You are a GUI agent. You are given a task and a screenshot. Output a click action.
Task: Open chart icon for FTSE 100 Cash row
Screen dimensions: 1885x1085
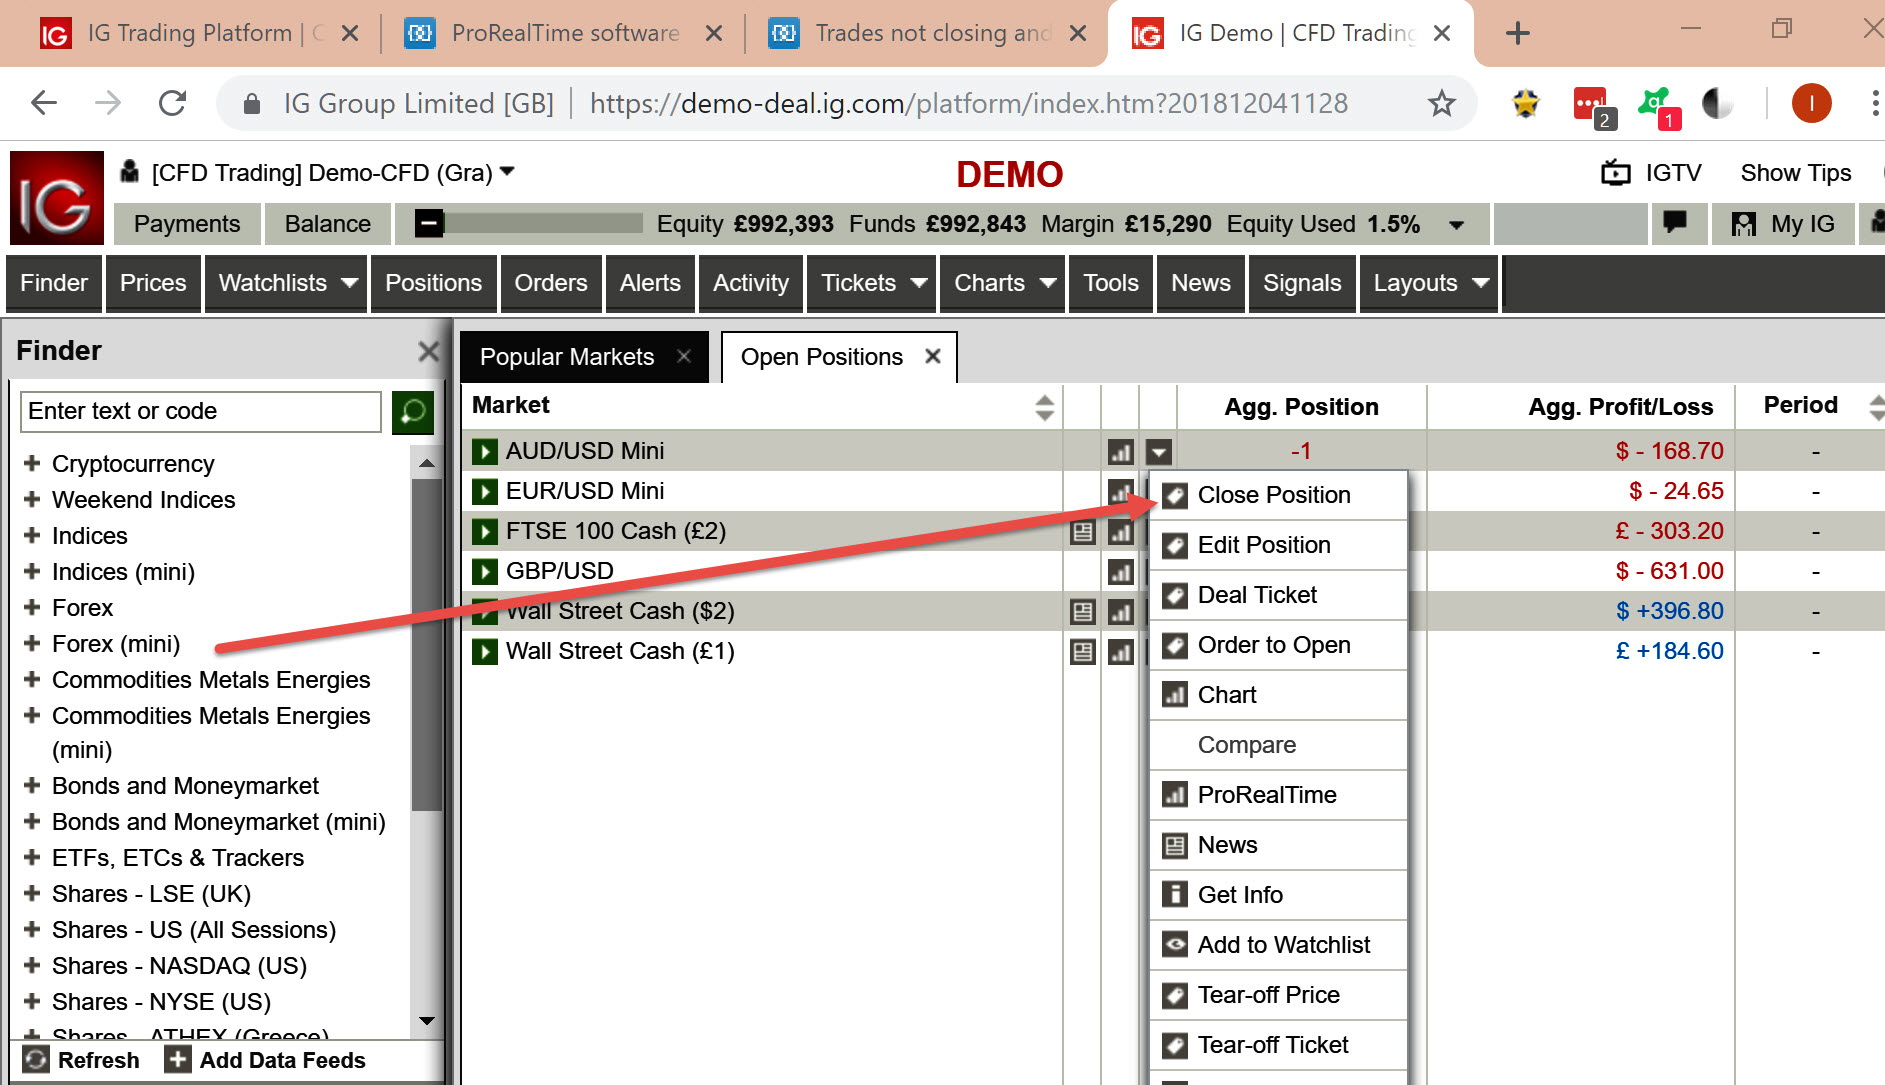point(1120,532)
